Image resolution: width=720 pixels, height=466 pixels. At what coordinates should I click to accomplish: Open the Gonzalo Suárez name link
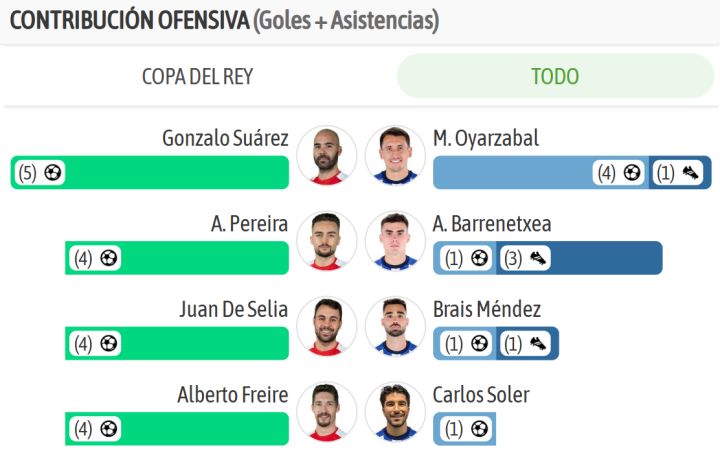click(225, 139)
